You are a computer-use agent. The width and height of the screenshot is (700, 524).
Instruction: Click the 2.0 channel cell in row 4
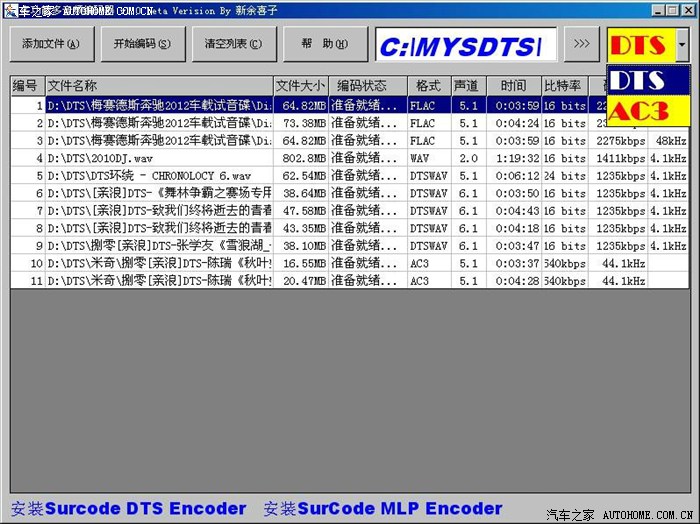click(469, 158)
